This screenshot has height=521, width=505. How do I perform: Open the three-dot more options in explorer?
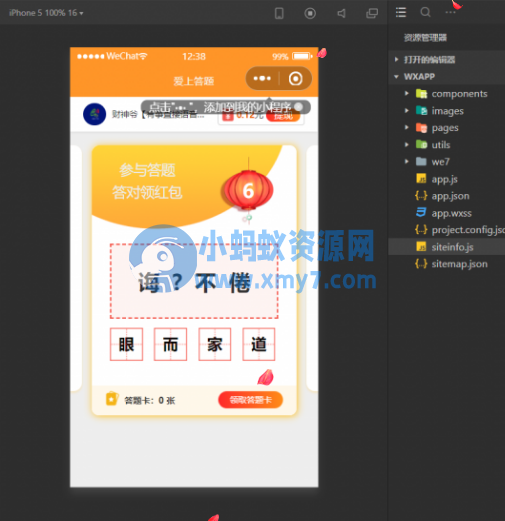coord(450,12)
